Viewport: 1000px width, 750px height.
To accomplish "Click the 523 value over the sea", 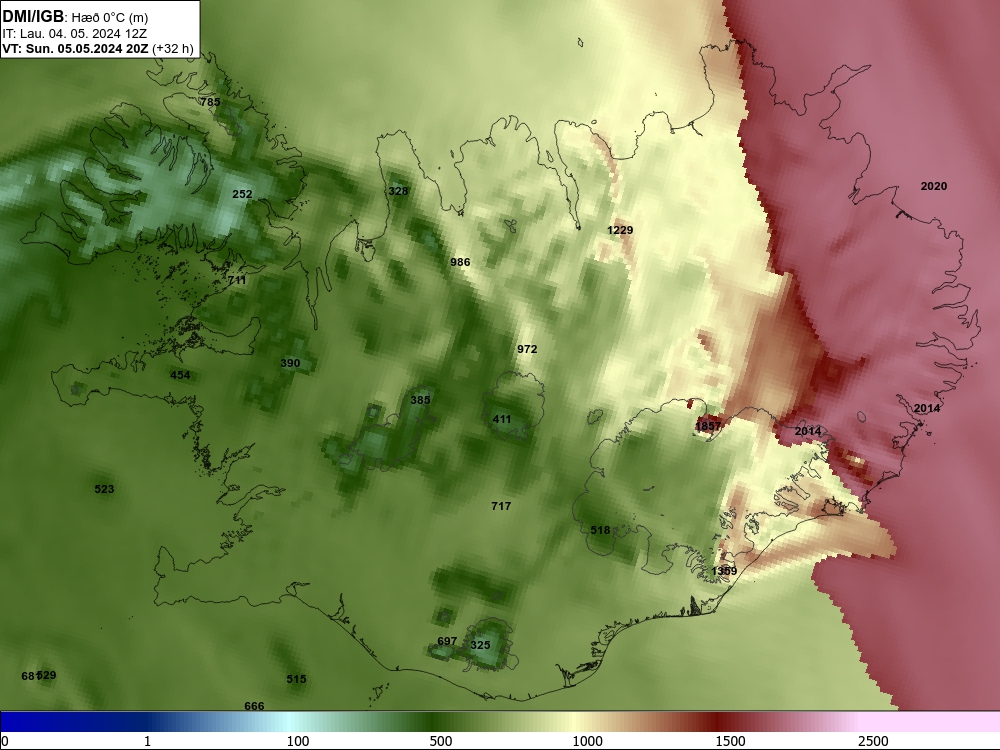I will click(104, 489).
